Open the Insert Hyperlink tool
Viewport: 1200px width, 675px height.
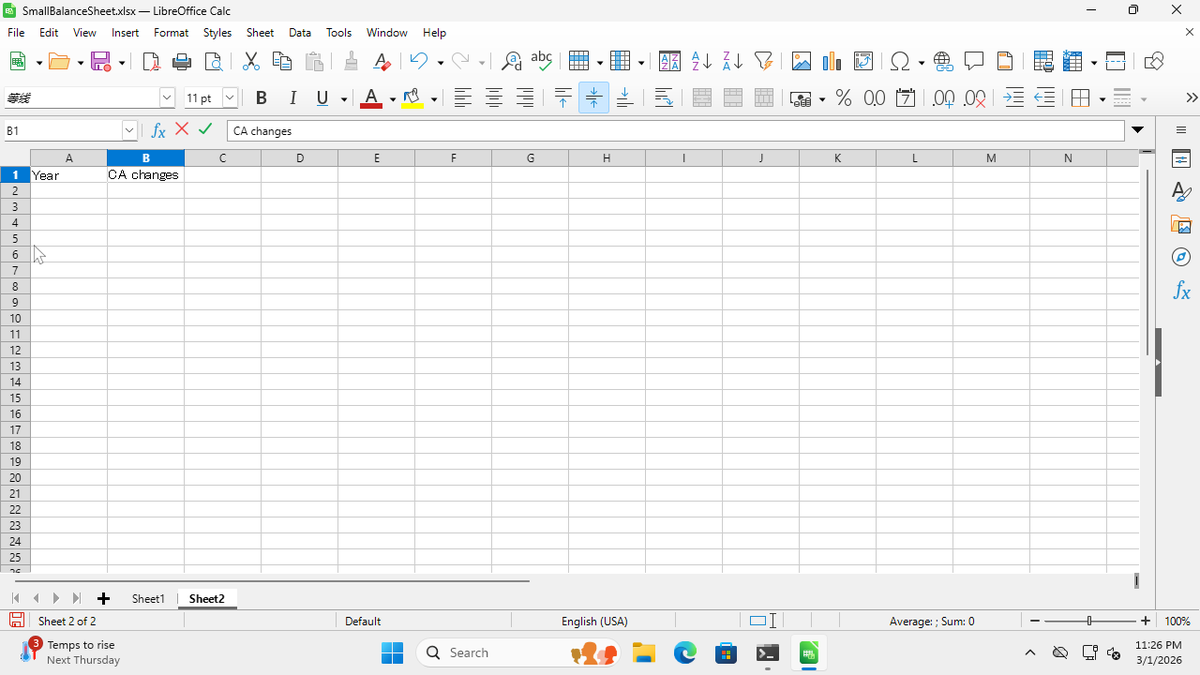coord(943,61)
